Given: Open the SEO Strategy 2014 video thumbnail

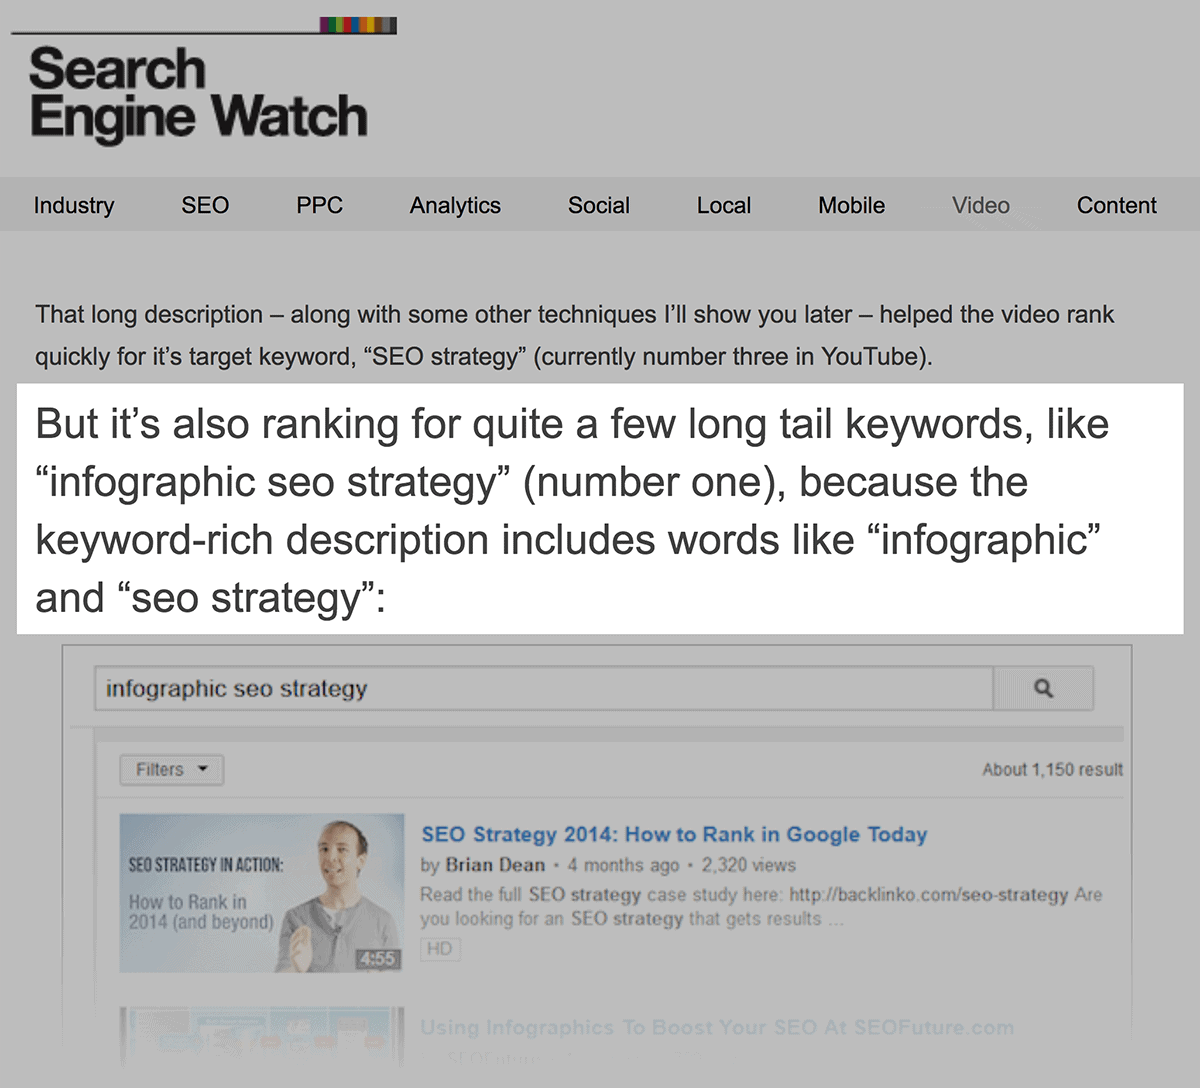Looking at the screenshot, I should tap(262, 893).
